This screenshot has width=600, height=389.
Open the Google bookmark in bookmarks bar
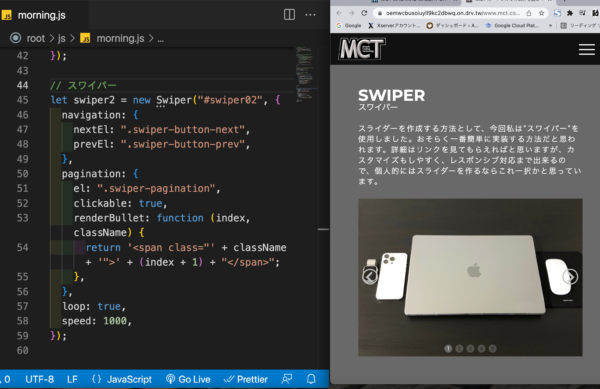(349, 26)
